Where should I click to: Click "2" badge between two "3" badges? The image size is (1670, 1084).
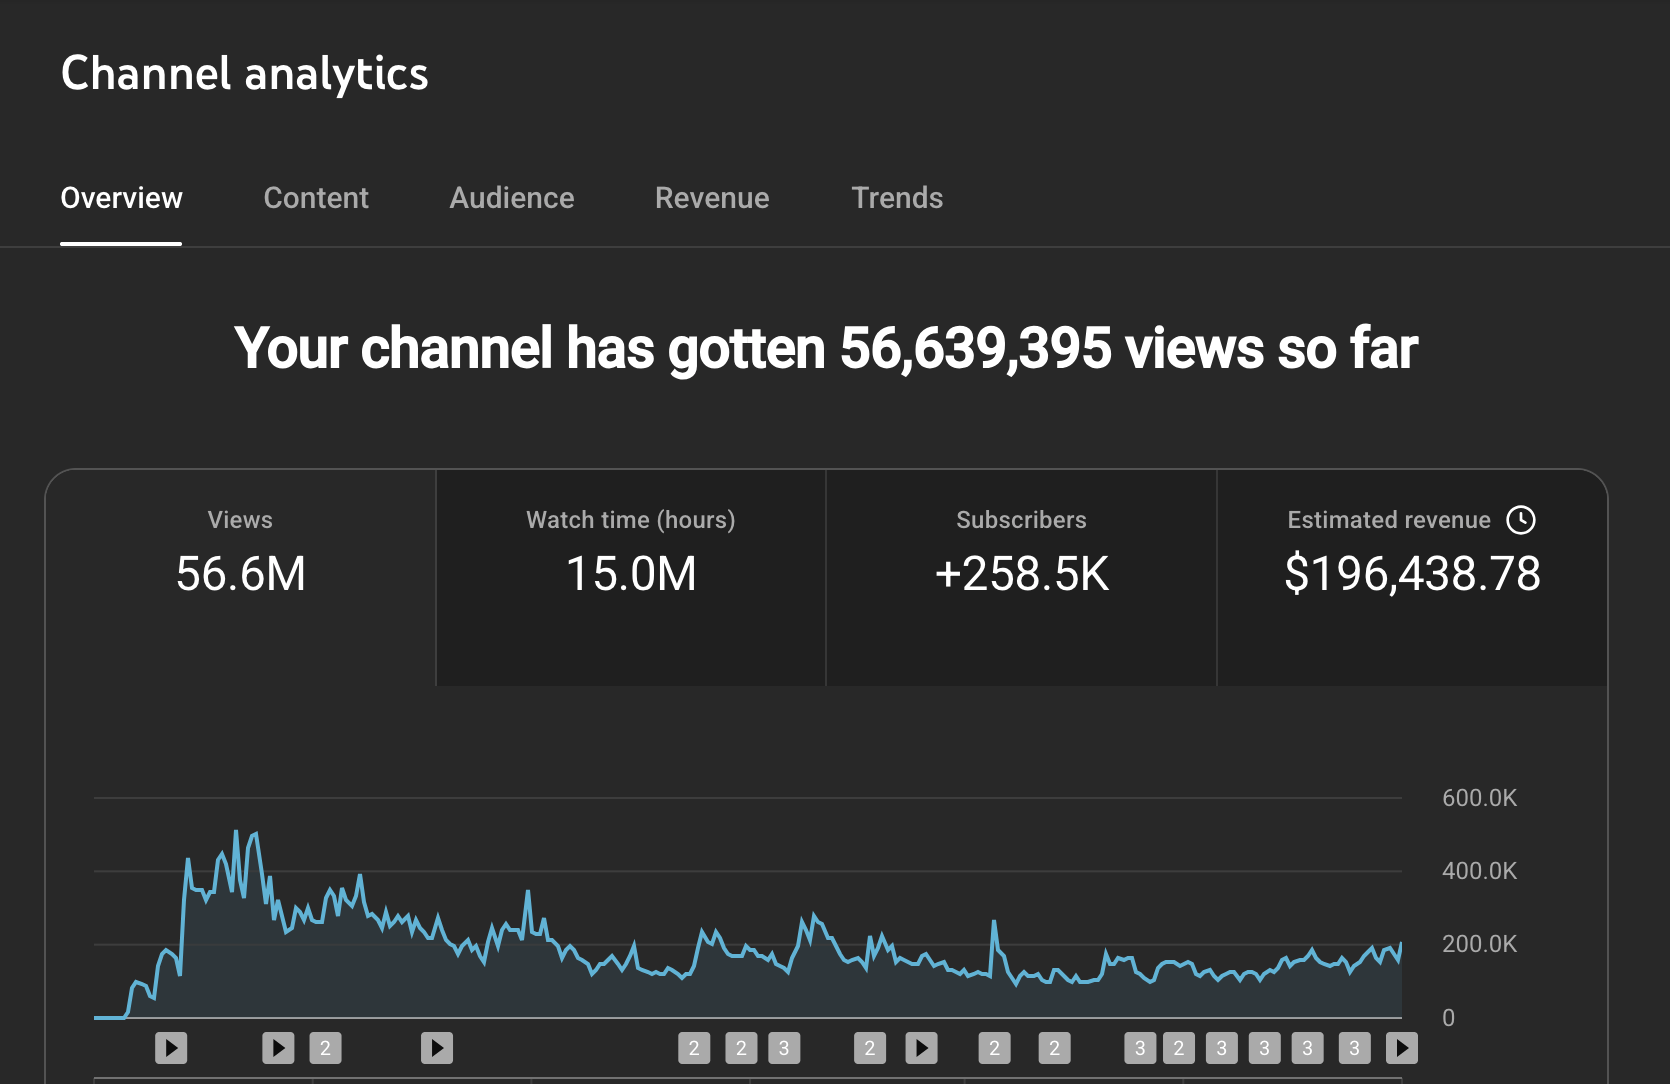click(x=1179, y=1048)
